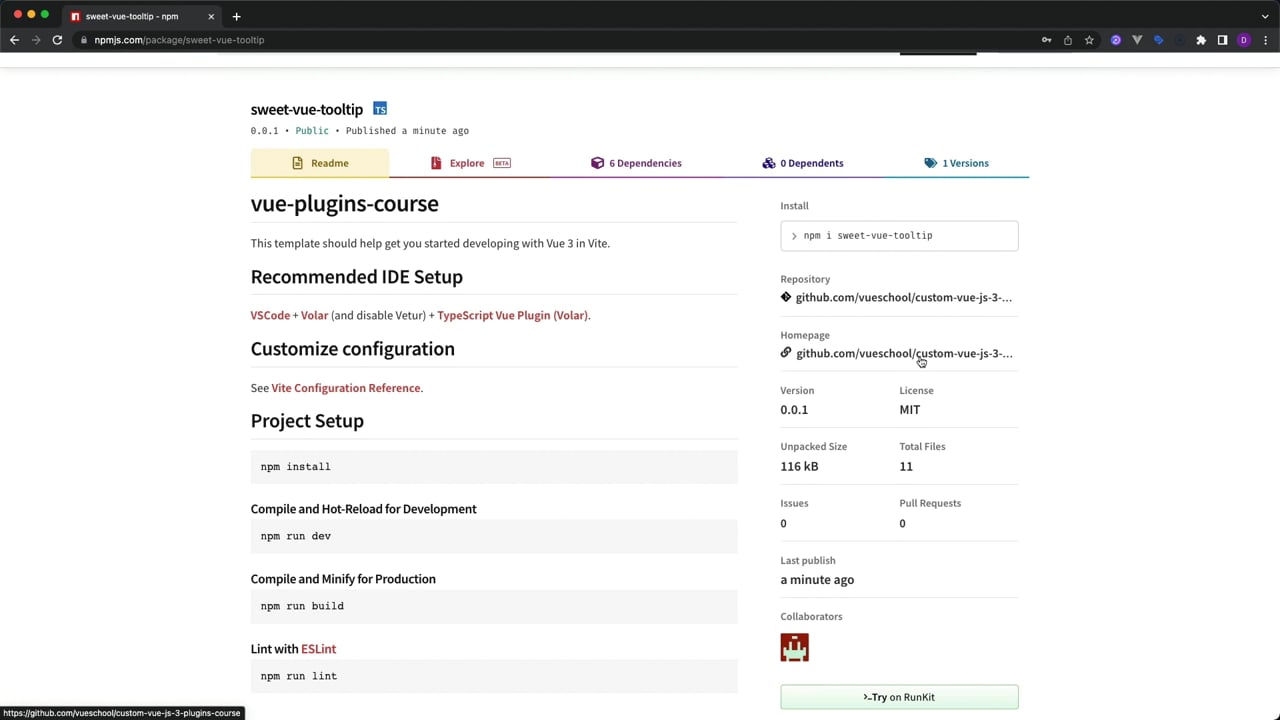Open the 0 Dependents tab
The height and width of the screenshot is (720, 1280).
click(x=803, y=163)
